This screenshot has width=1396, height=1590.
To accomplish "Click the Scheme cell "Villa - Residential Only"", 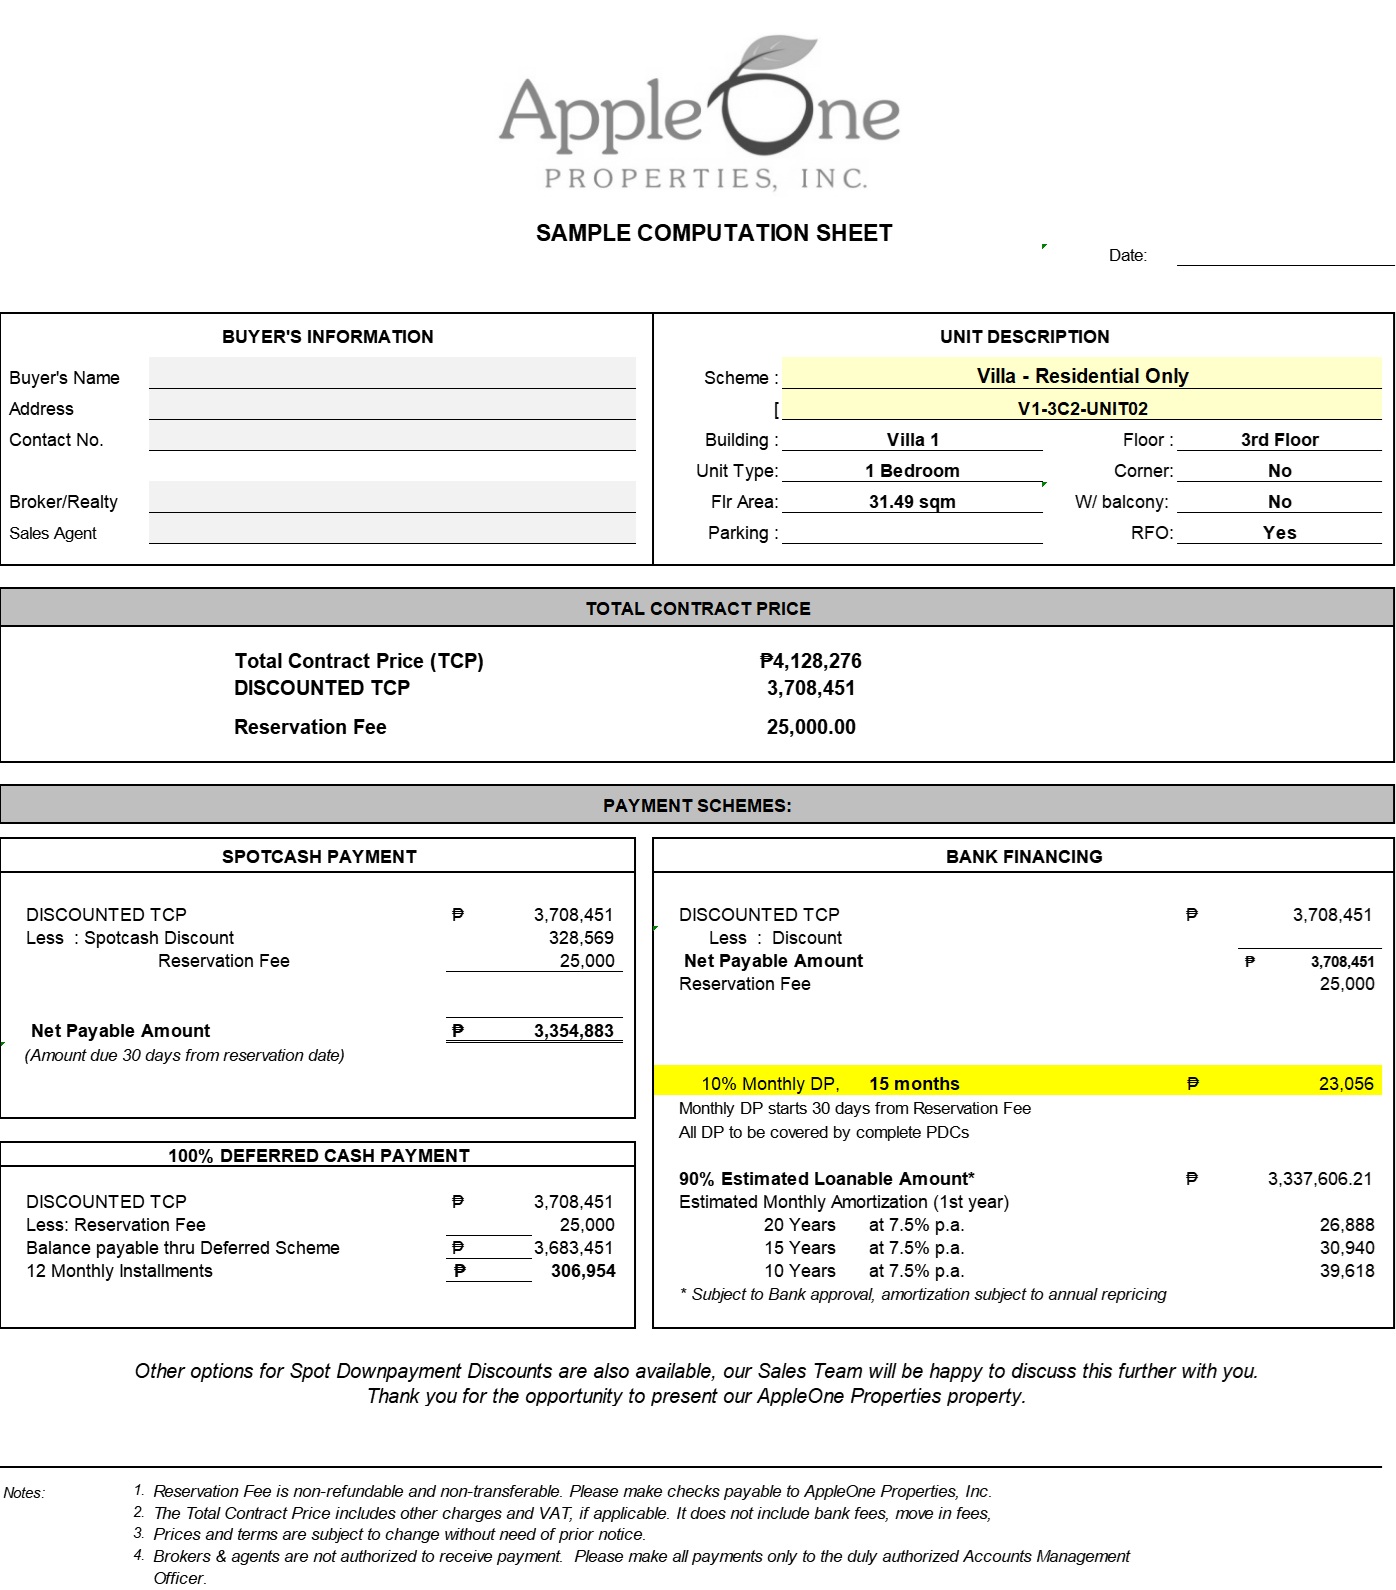I will [1082, 375].
